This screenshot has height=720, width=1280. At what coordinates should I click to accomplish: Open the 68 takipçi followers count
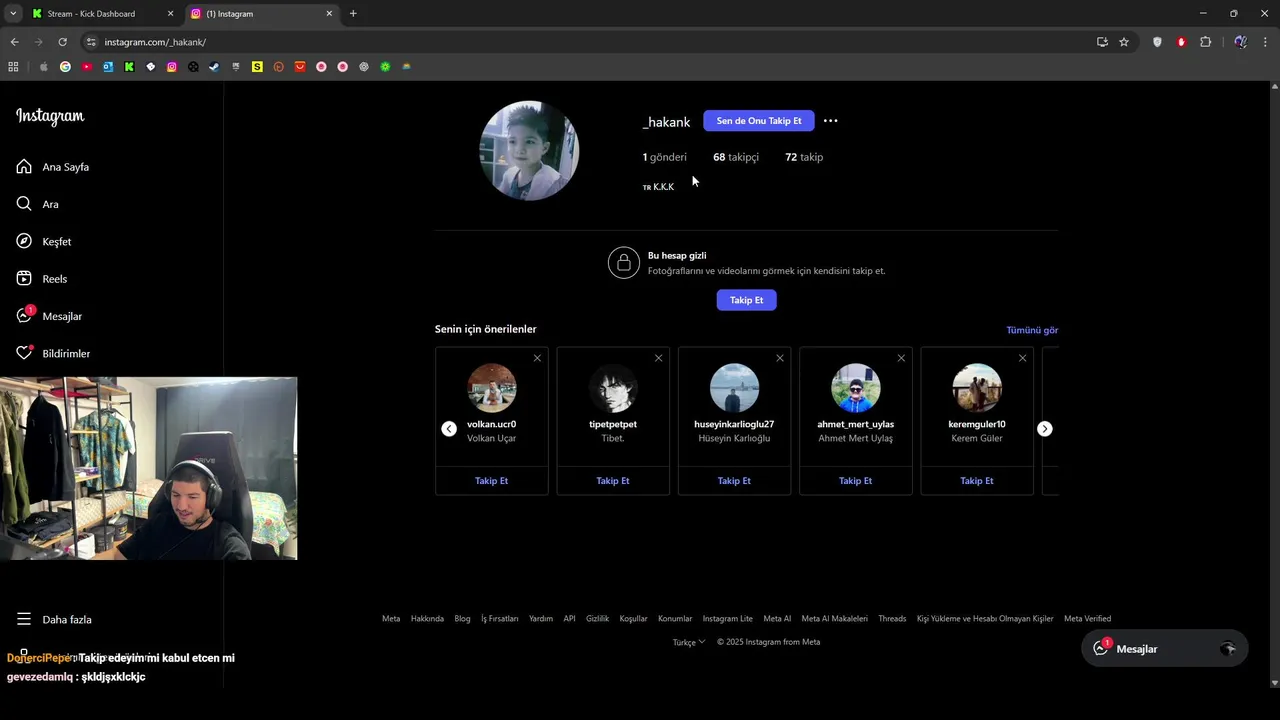(x=736, y=157)
